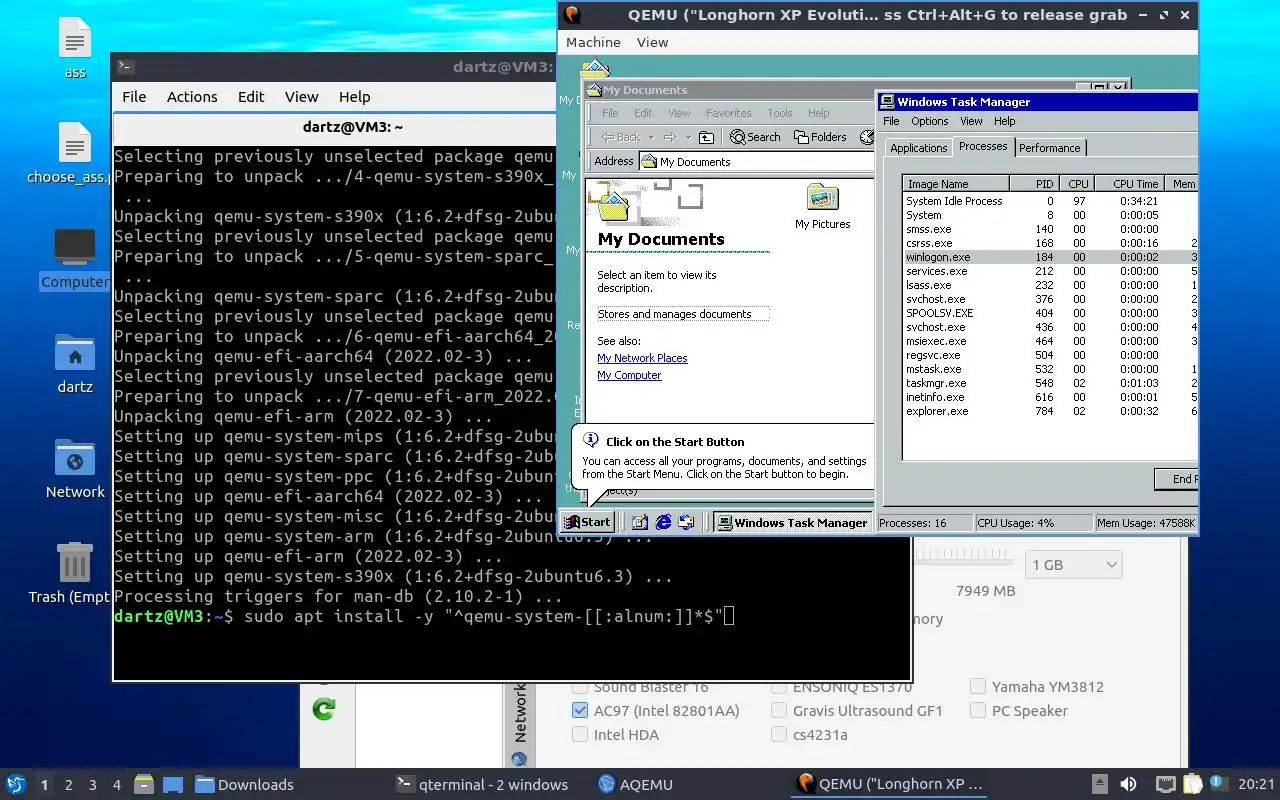Open My Documents Favorites menu

coord(728,113)
